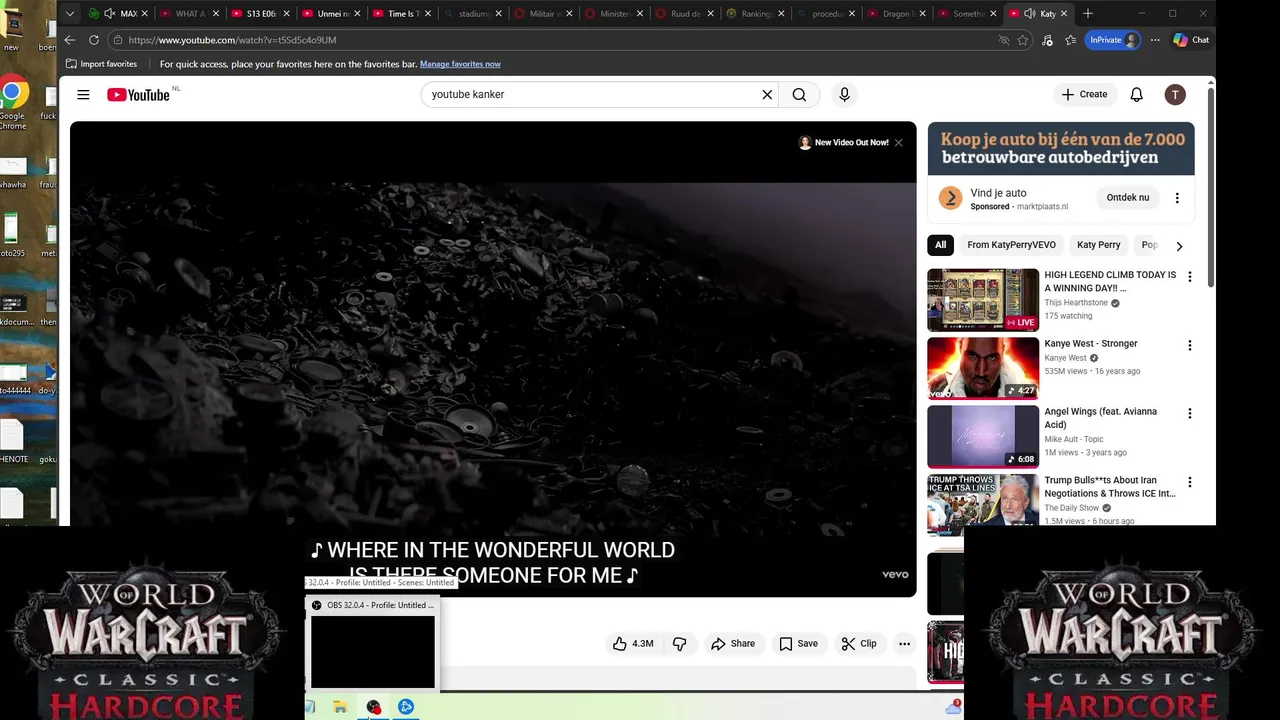Open the Create button

(x=1085, y=95)
